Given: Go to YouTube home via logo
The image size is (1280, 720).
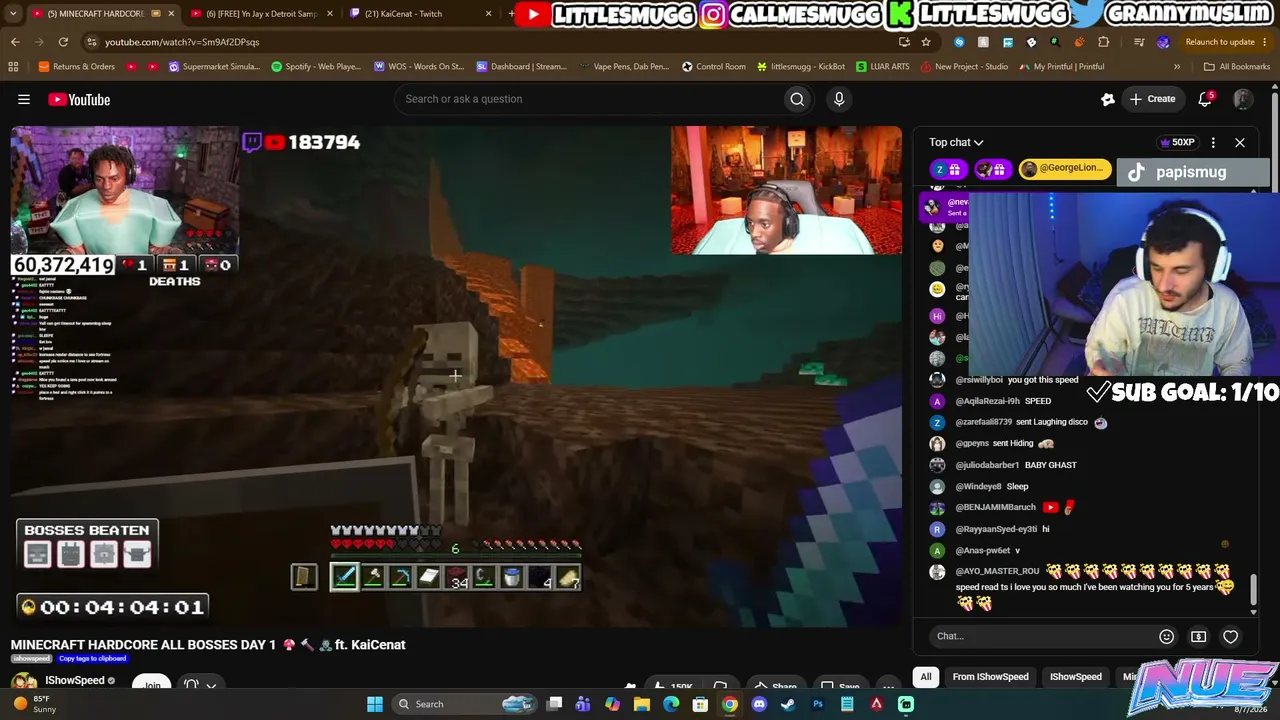Looking at the screenshot, I should coord(79,99).
